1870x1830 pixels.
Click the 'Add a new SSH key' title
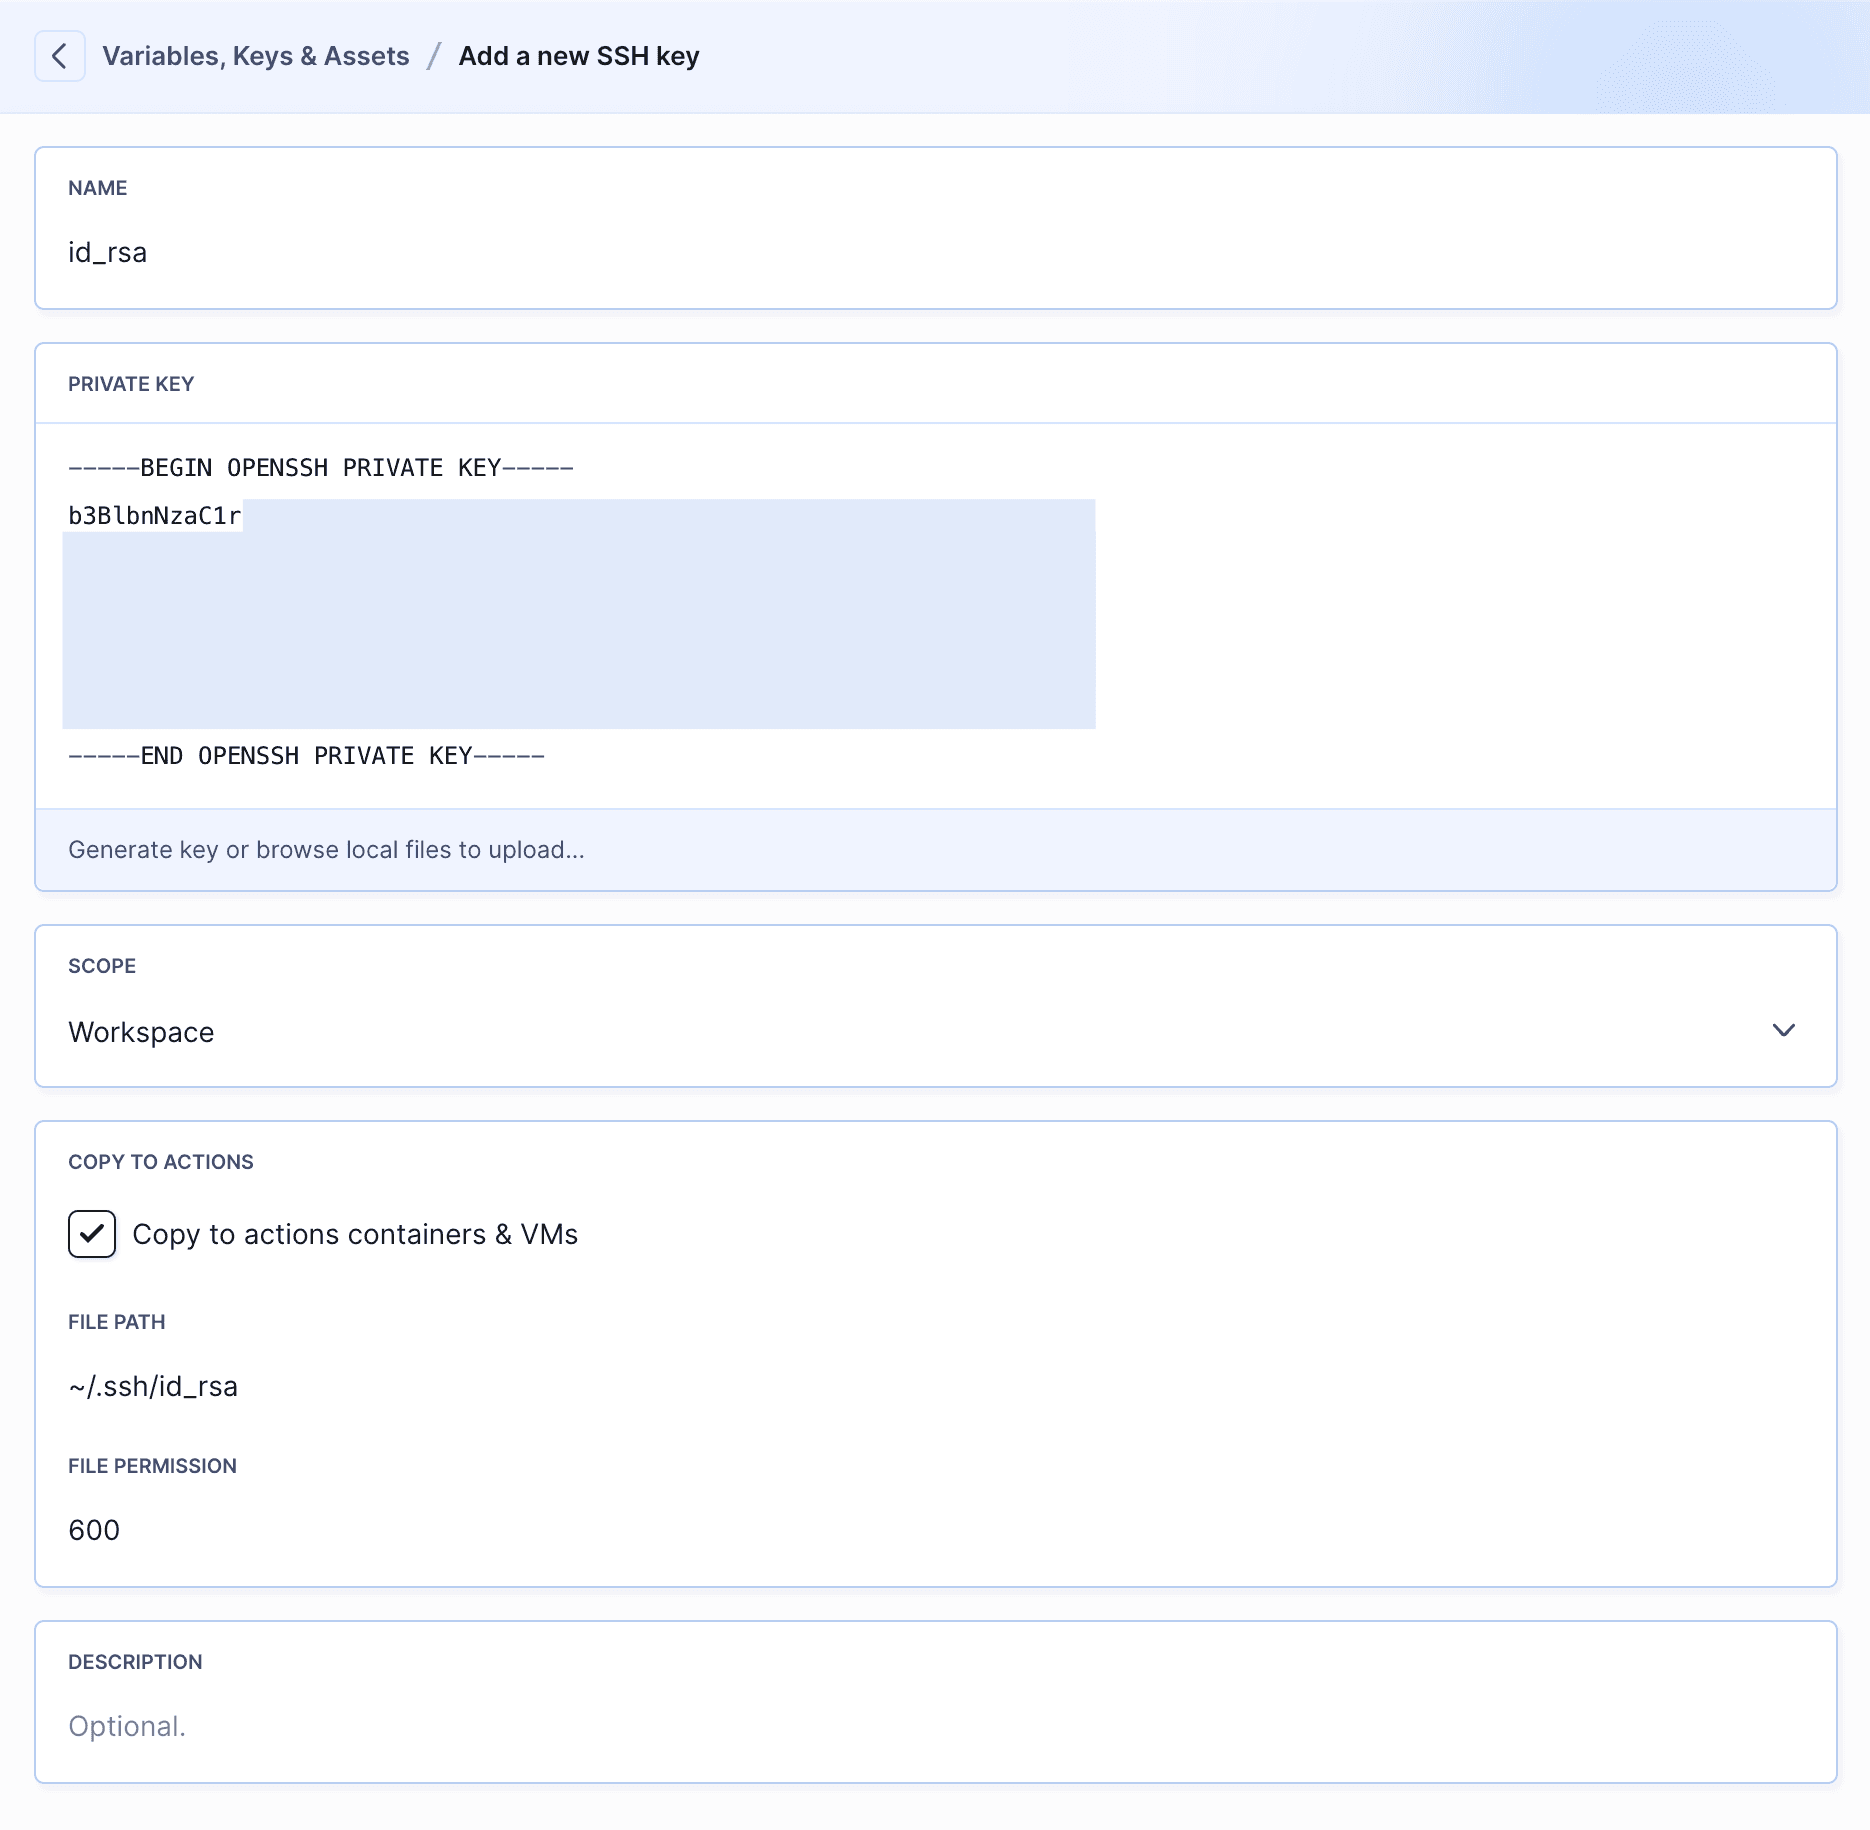pyautogui.click(x=578, y=56)
